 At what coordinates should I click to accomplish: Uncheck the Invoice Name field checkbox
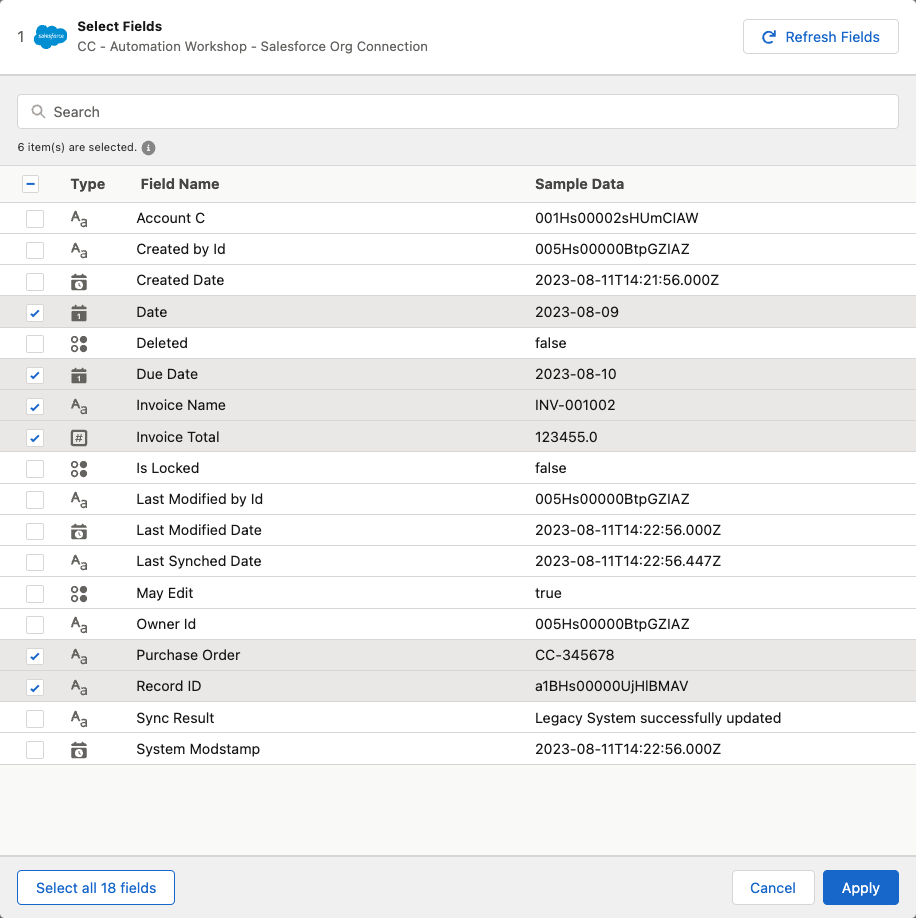(35, 406)
